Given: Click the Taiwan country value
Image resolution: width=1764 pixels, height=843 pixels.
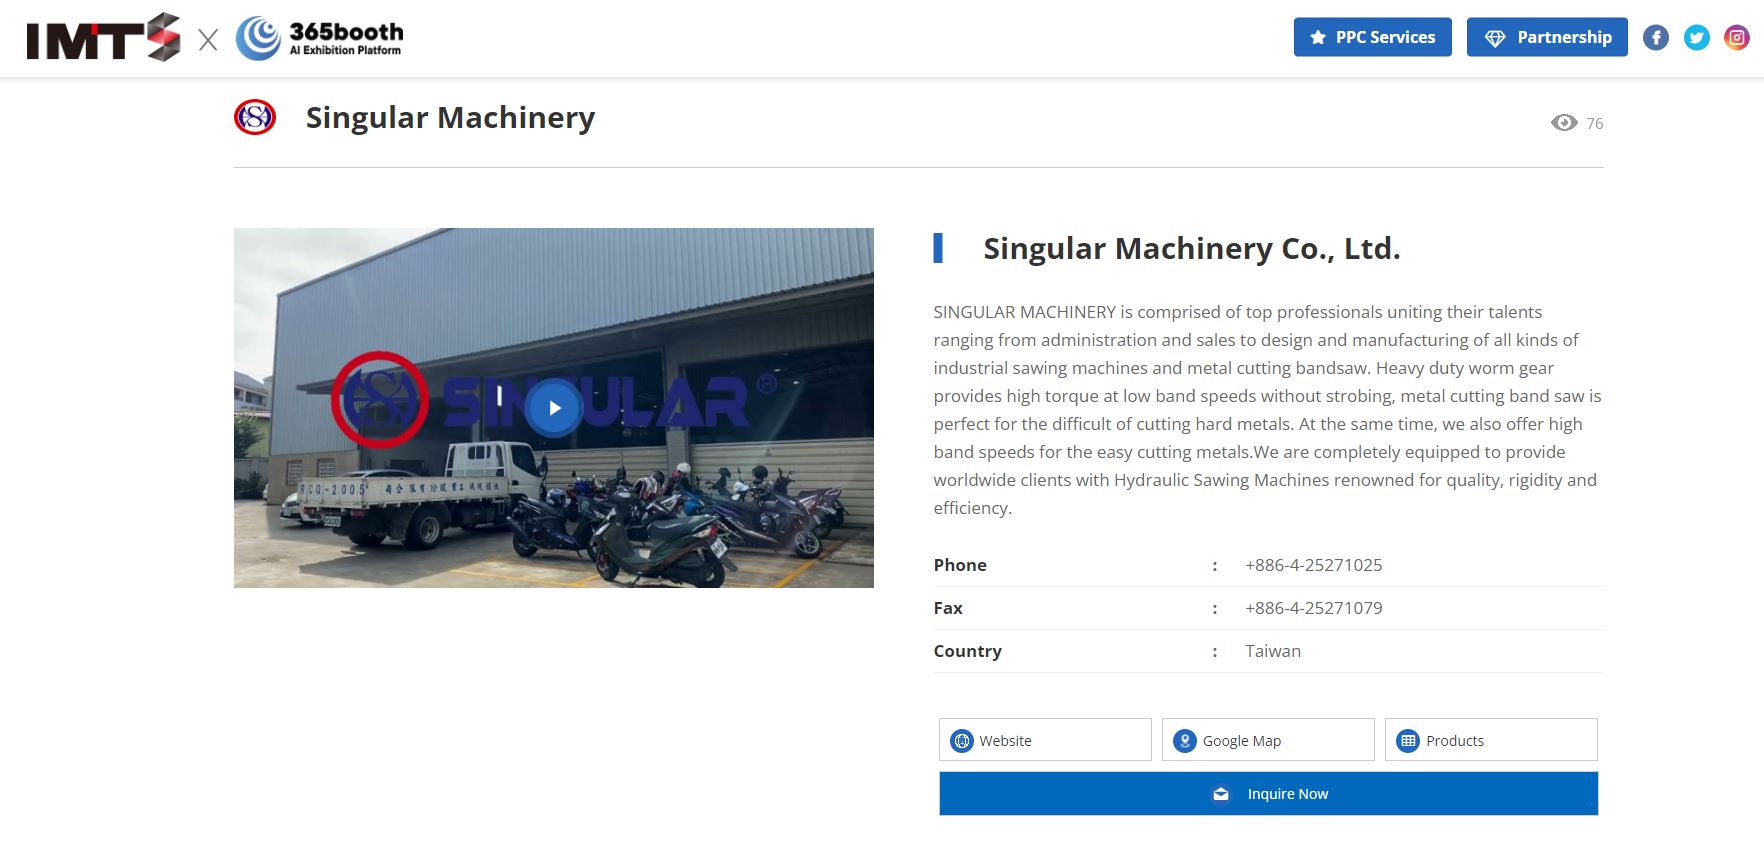Looking at the screenshot, I should coord(1273,651).
